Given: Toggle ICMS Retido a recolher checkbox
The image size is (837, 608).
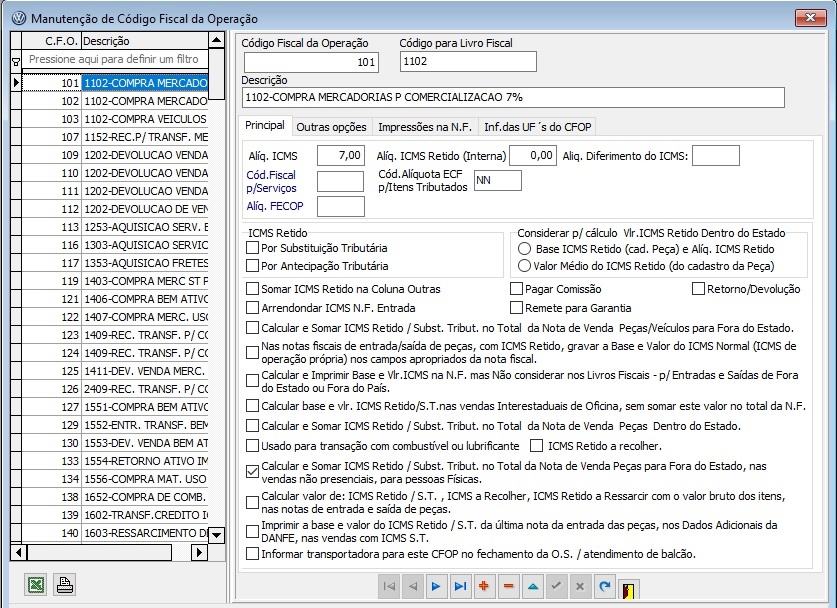Looking at the screenshot, I should click(x=536, y=446).
